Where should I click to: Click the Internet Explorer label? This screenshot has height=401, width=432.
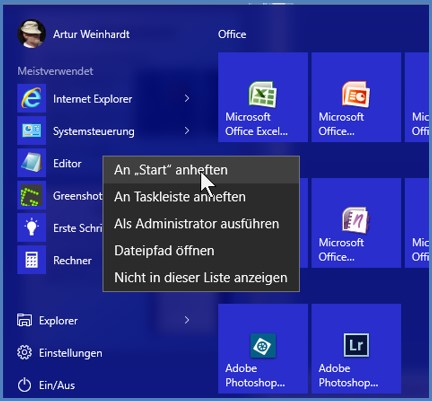click(93, 99)
